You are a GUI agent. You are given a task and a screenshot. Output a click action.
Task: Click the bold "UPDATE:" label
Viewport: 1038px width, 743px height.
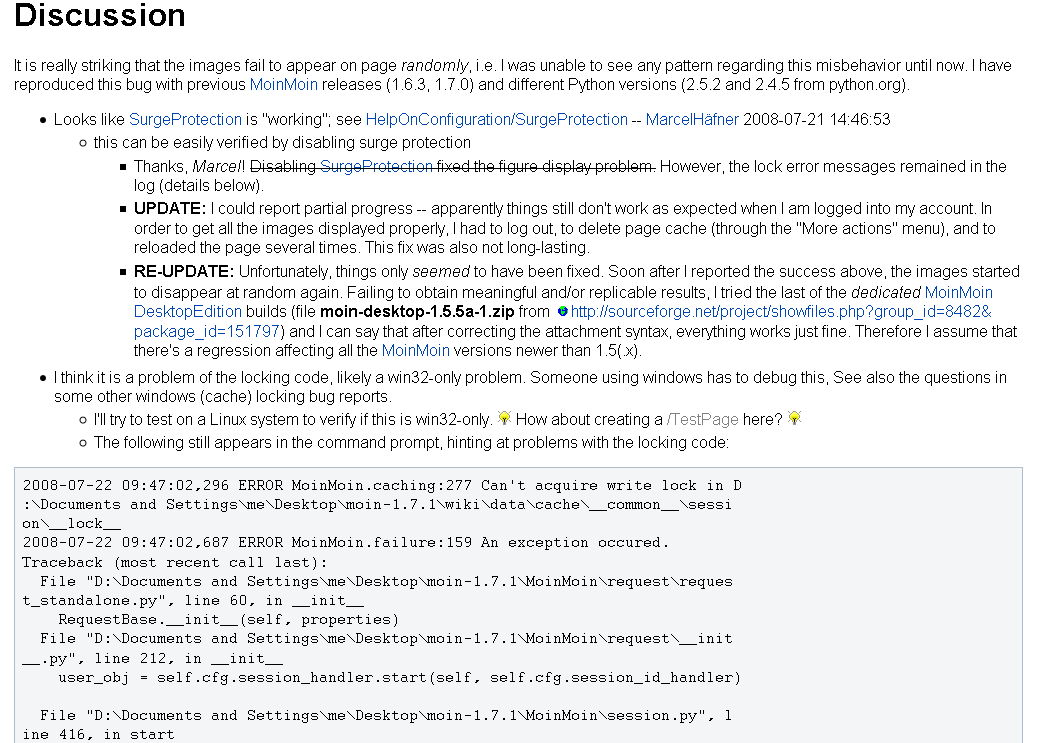pos(170,209)
